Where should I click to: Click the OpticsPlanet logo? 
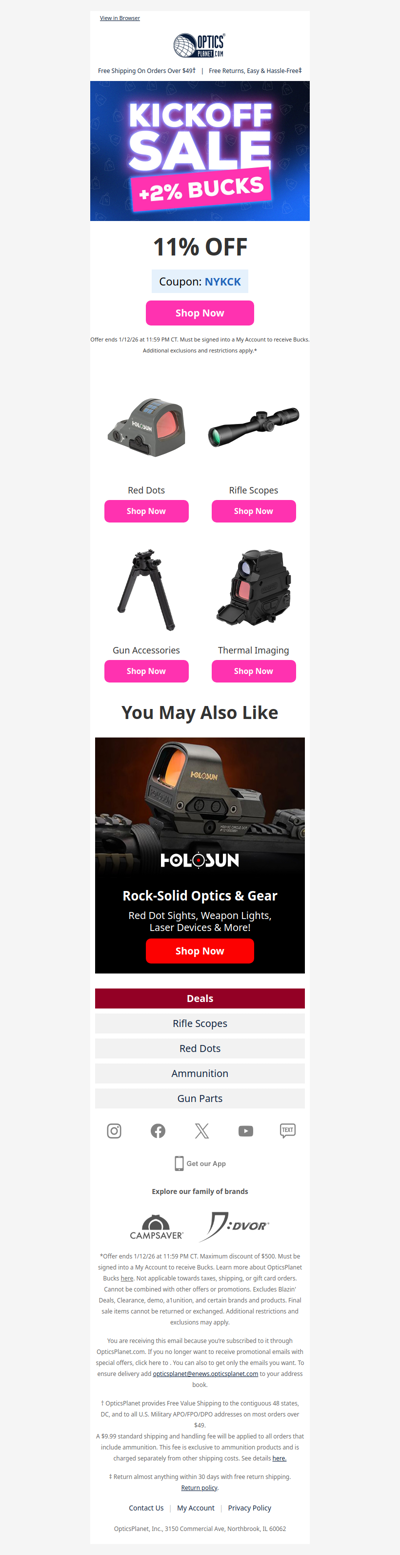coord(200,45)
